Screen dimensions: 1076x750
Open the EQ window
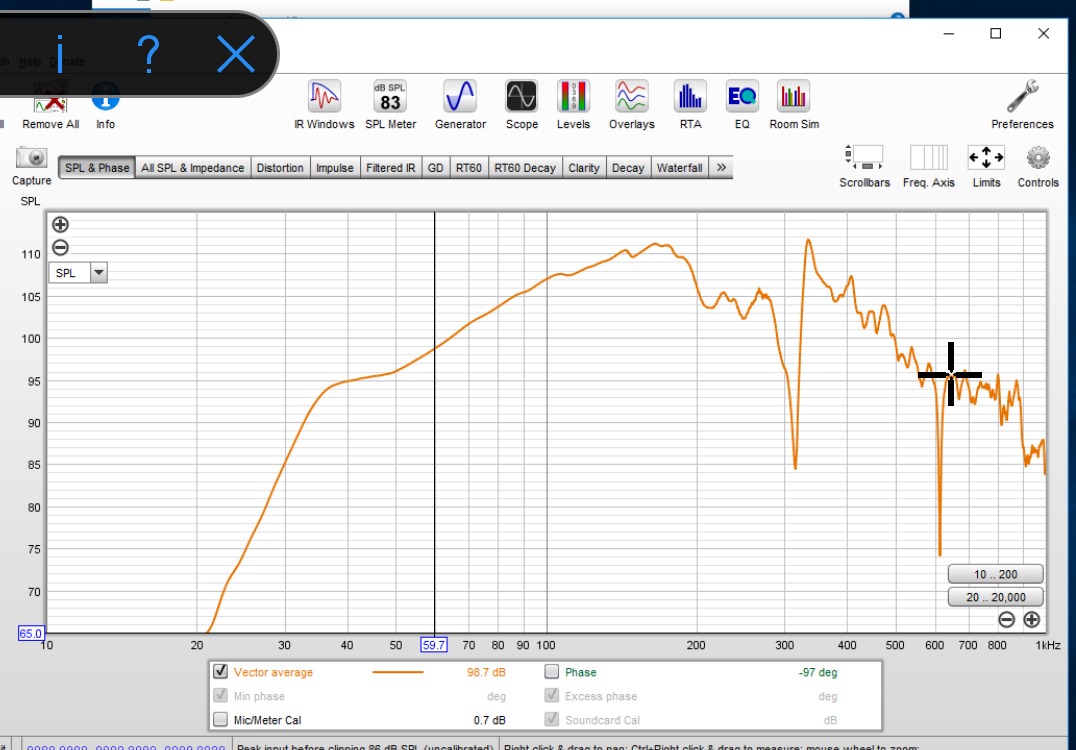[x=742, y=104]
